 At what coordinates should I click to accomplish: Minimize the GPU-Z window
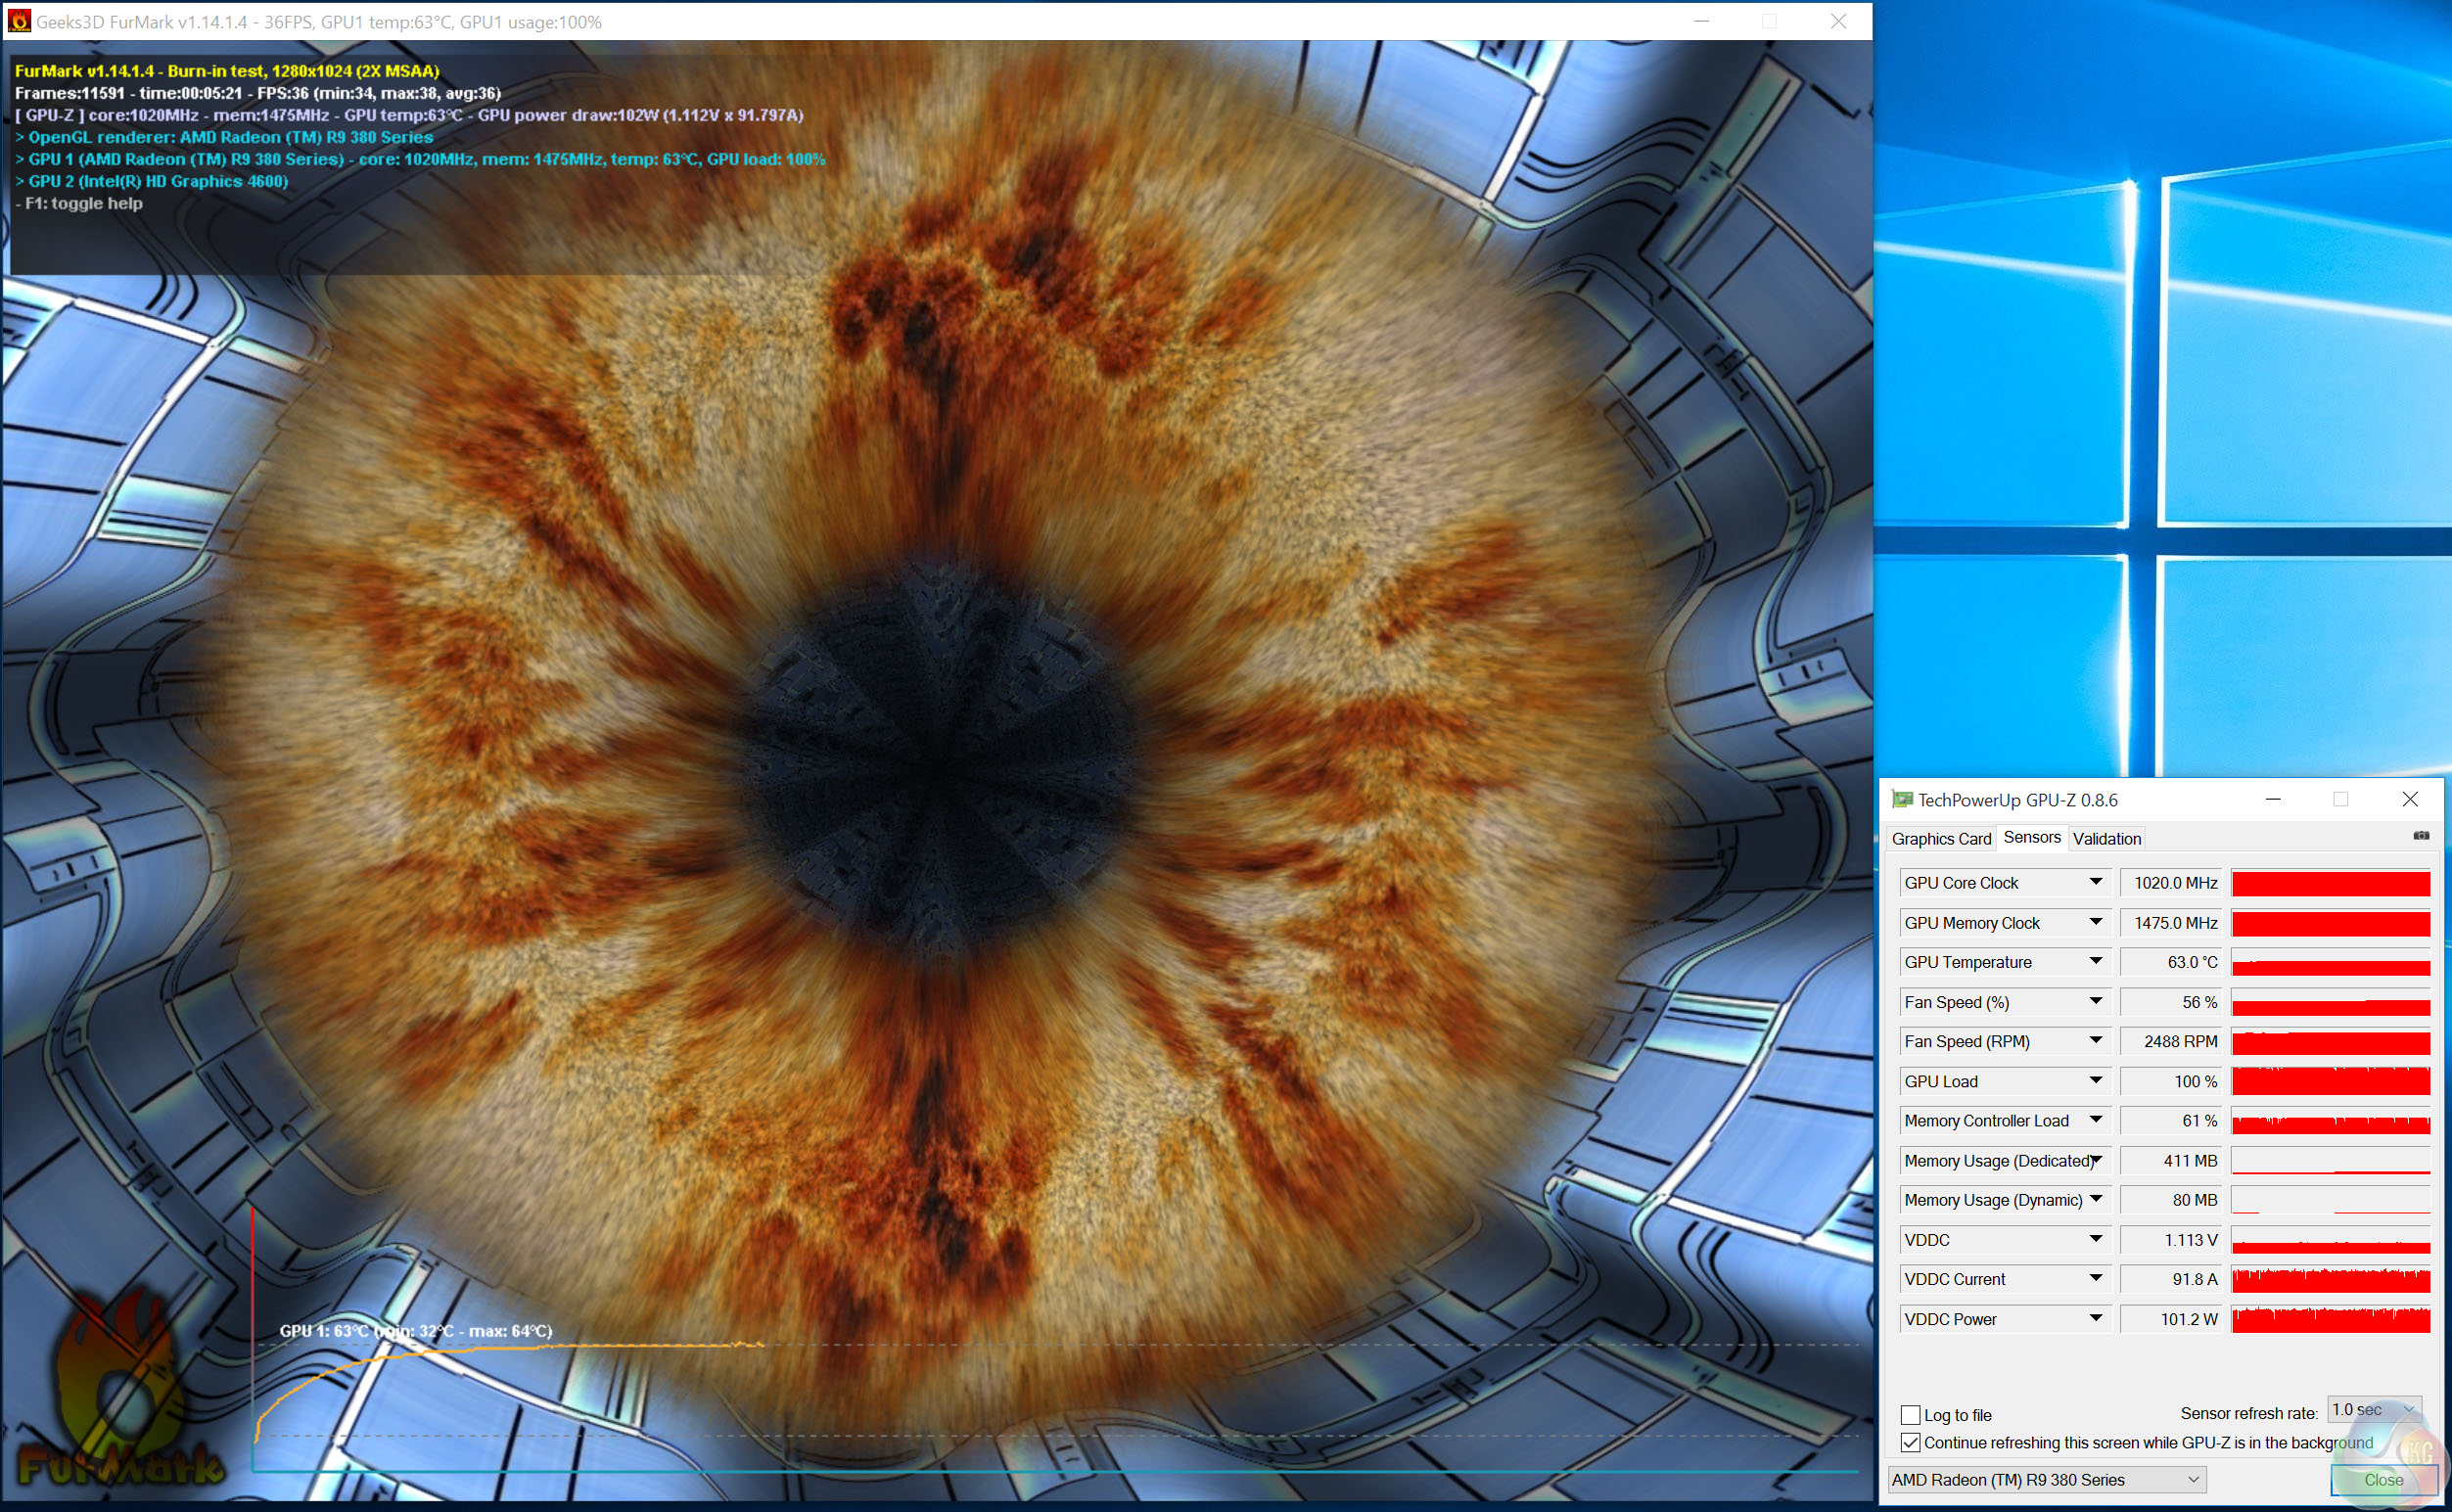[x=2273, y=799]
